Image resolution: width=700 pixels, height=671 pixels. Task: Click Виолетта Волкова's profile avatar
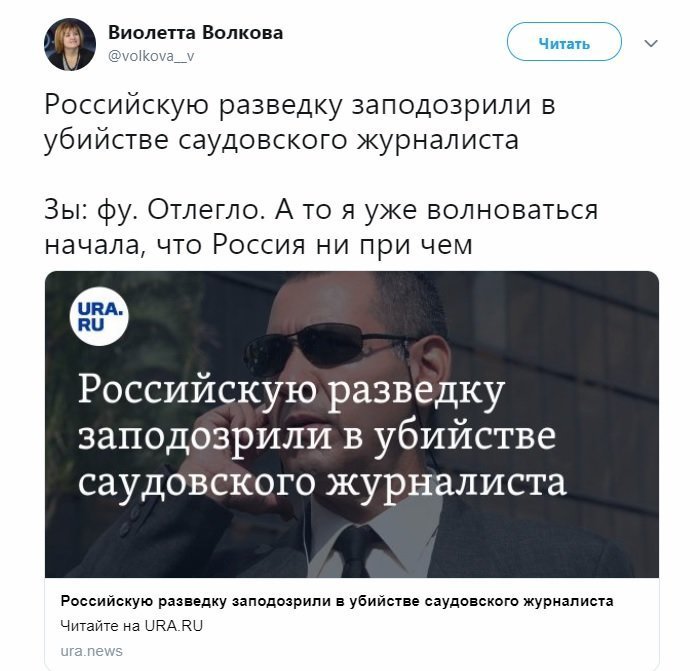tap(70, 45)
